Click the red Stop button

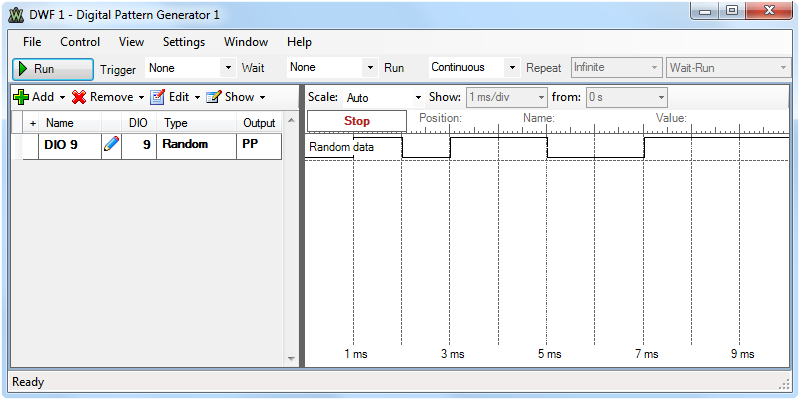tap(357, 121)
